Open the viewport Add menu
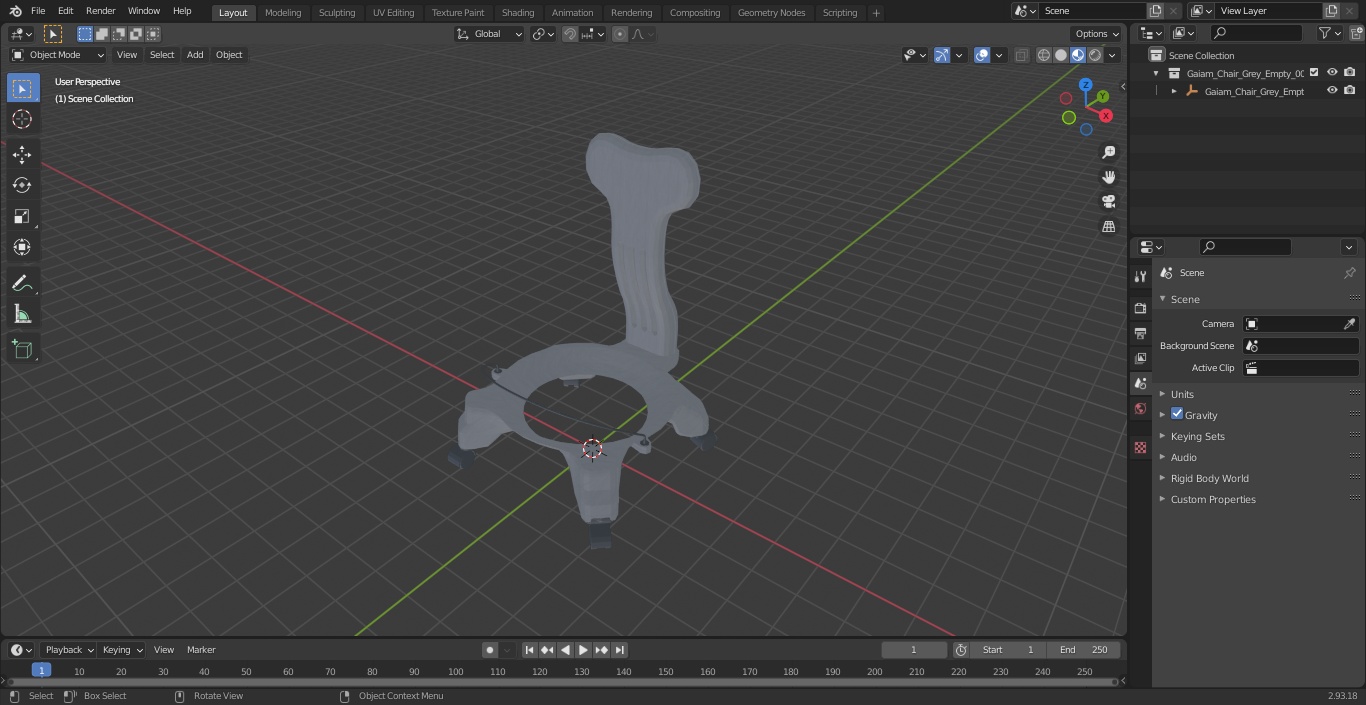 195,55
